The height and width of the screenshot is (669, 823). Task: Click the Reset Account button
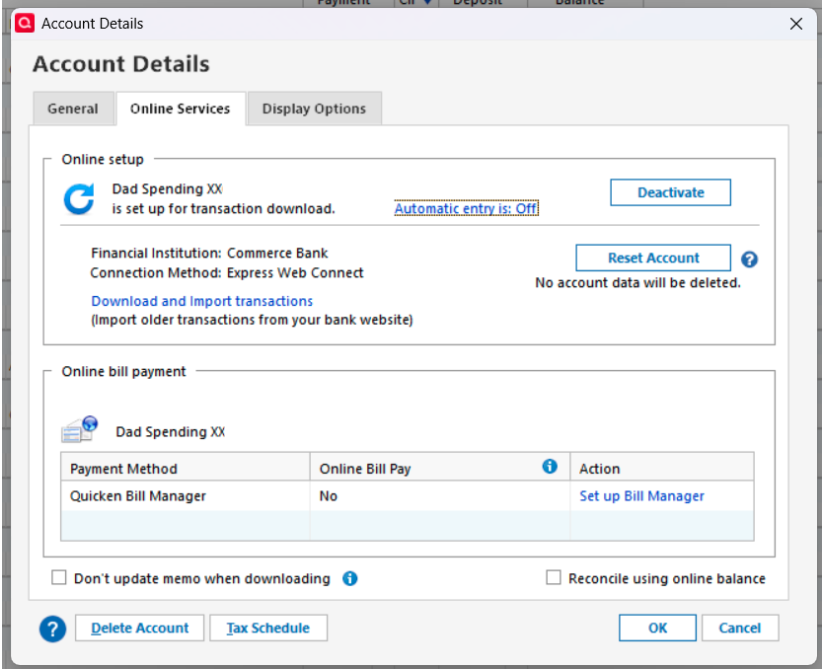pos(653,258)
